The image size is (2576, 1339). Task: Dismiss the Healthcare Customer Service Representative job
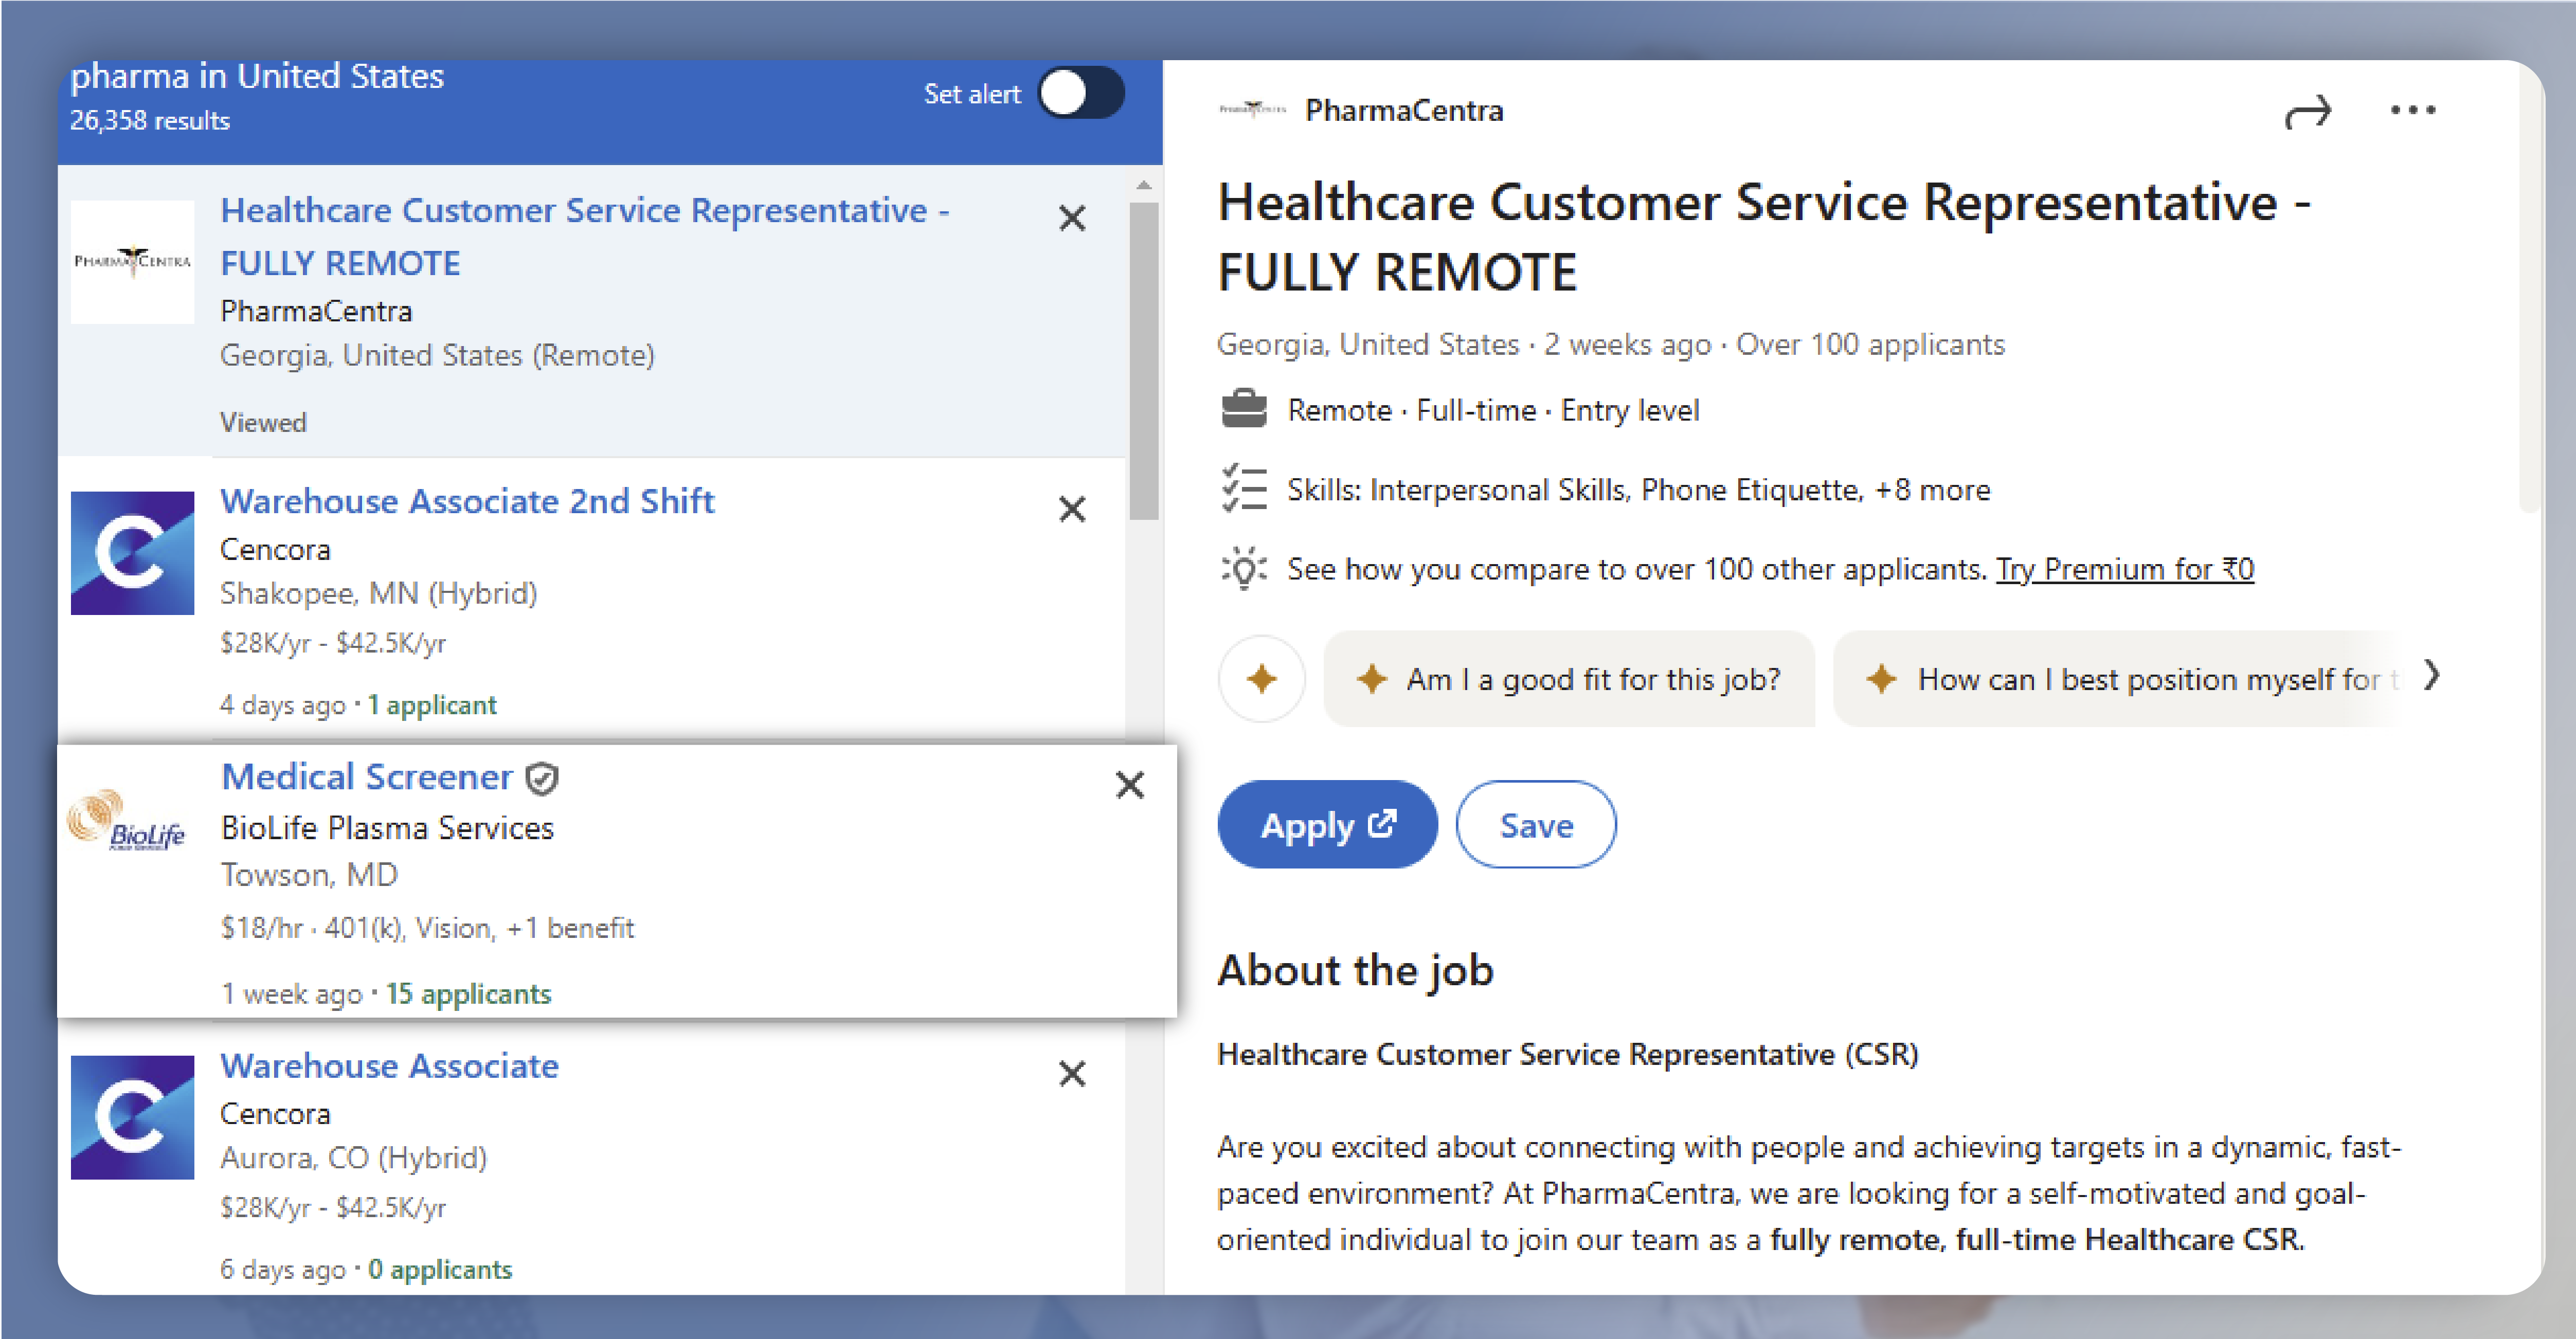click(x=1072, y=218)
